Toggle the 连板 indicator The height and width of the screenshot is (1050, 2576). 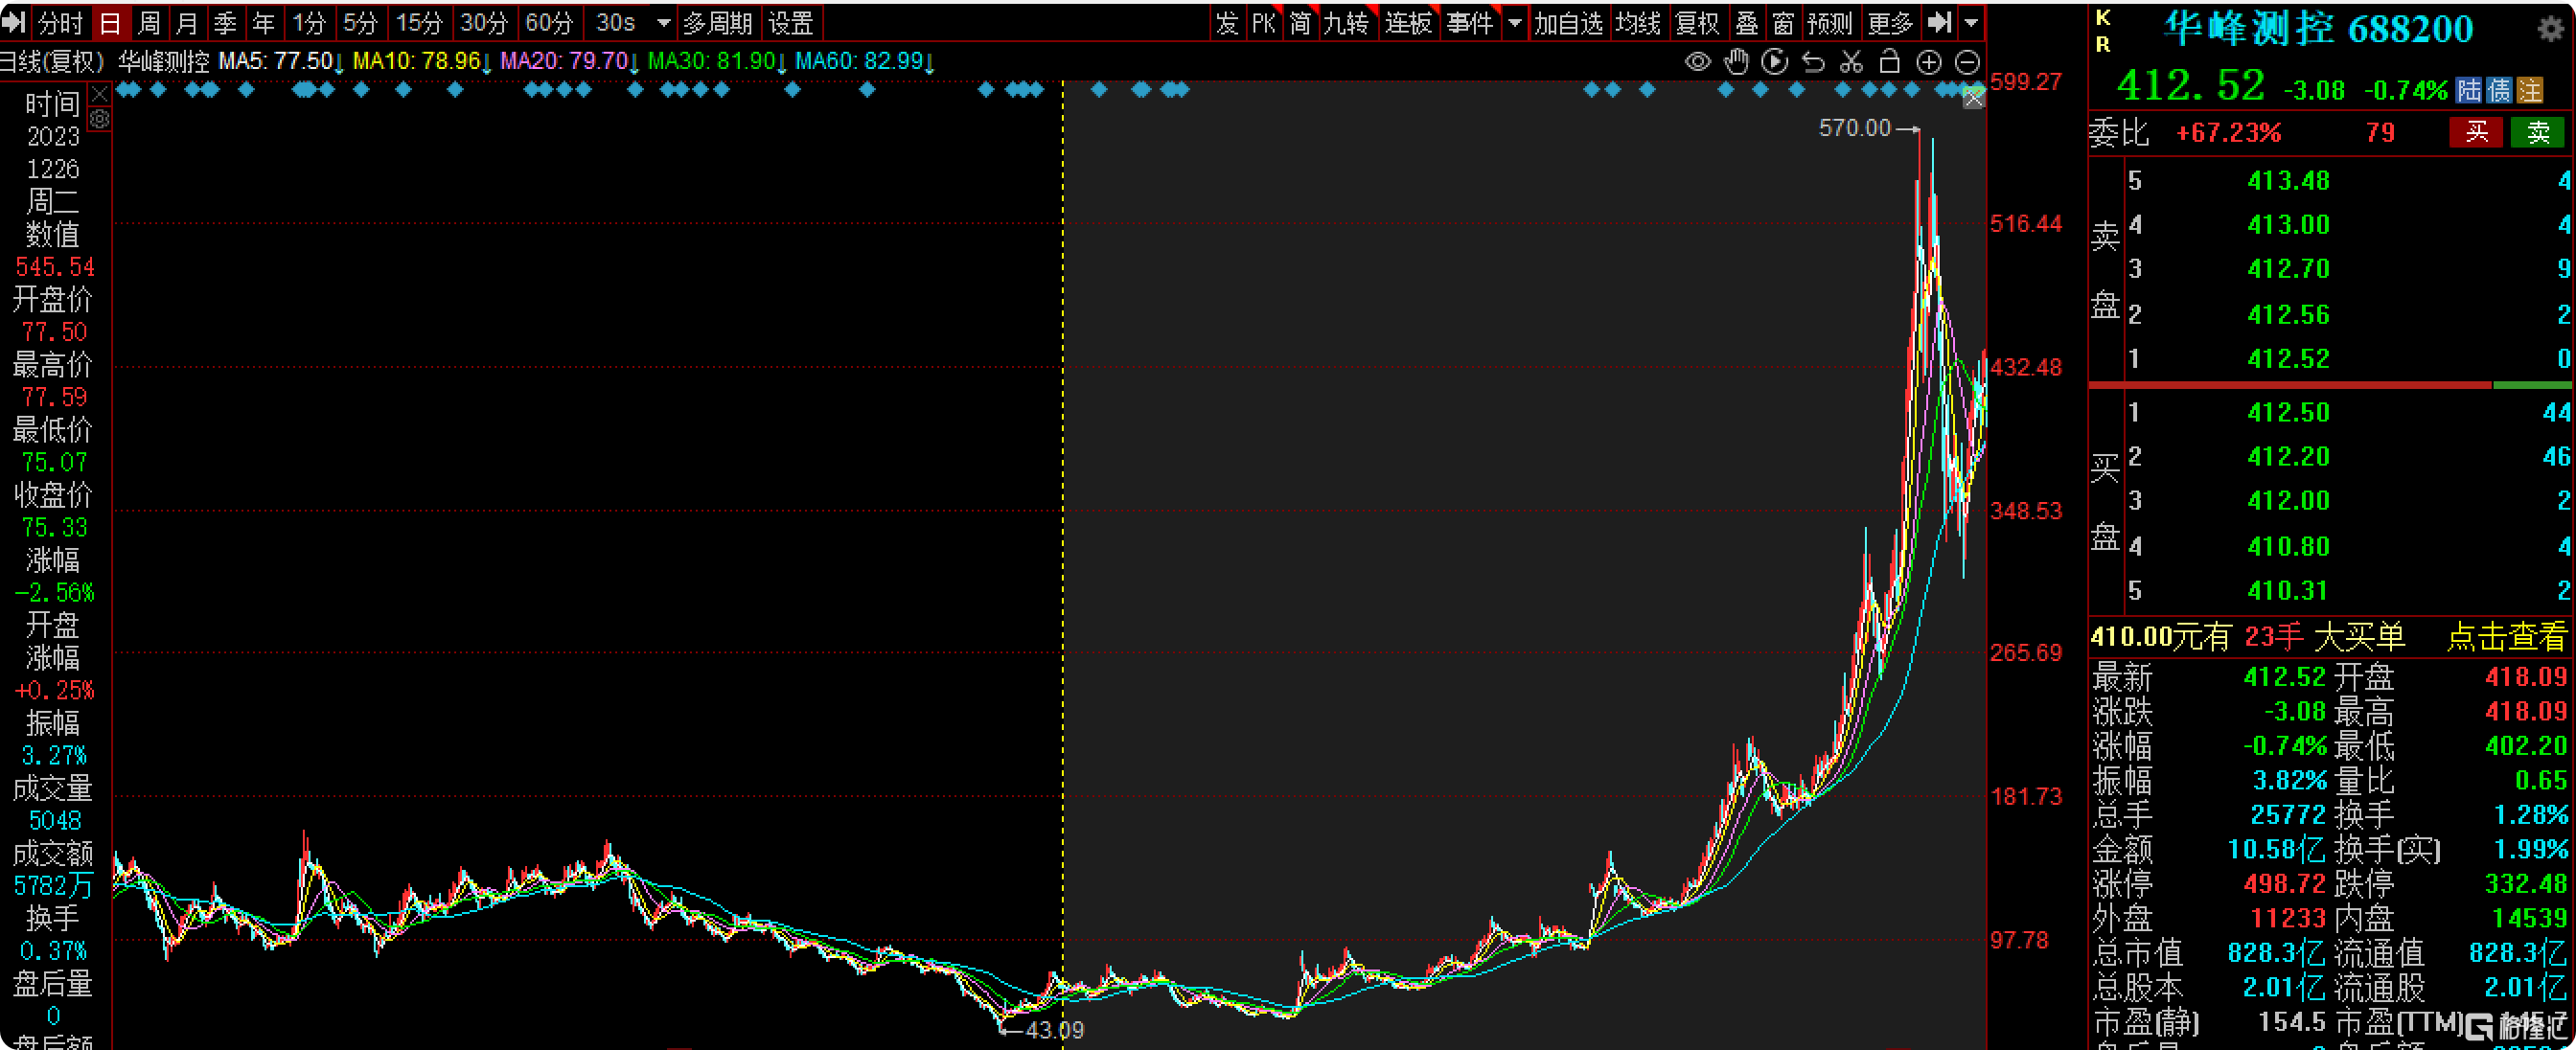point(1408,22)
